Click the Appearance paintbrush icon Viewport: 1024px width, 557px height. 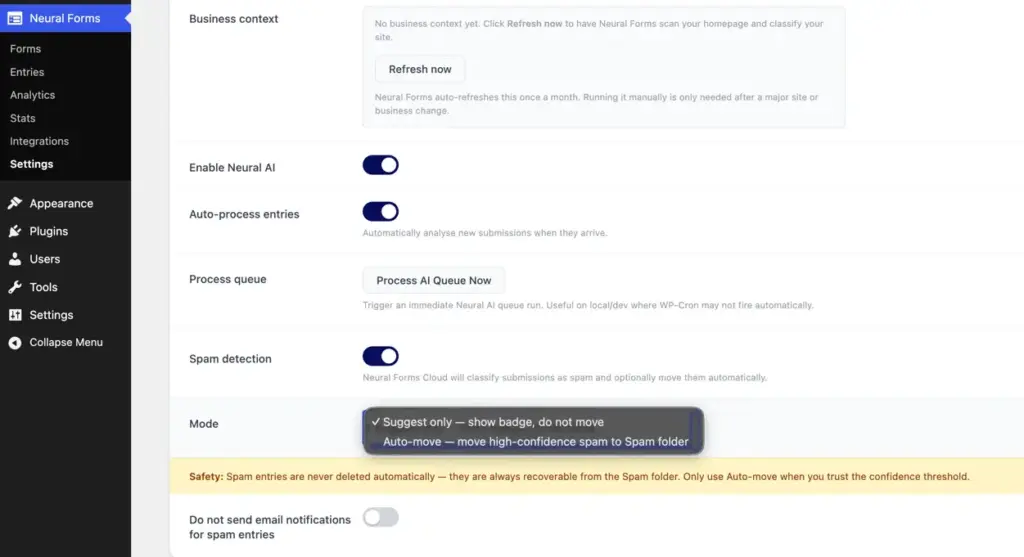(14, 203)
